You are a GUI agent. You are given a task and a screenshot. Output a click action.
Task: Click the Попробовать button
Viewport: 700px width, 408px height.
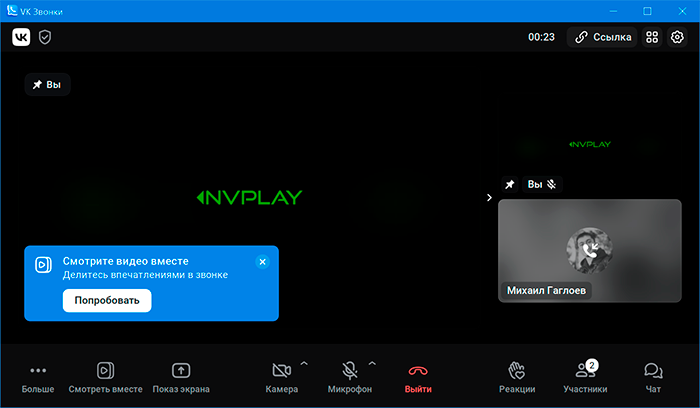[107, 300]
